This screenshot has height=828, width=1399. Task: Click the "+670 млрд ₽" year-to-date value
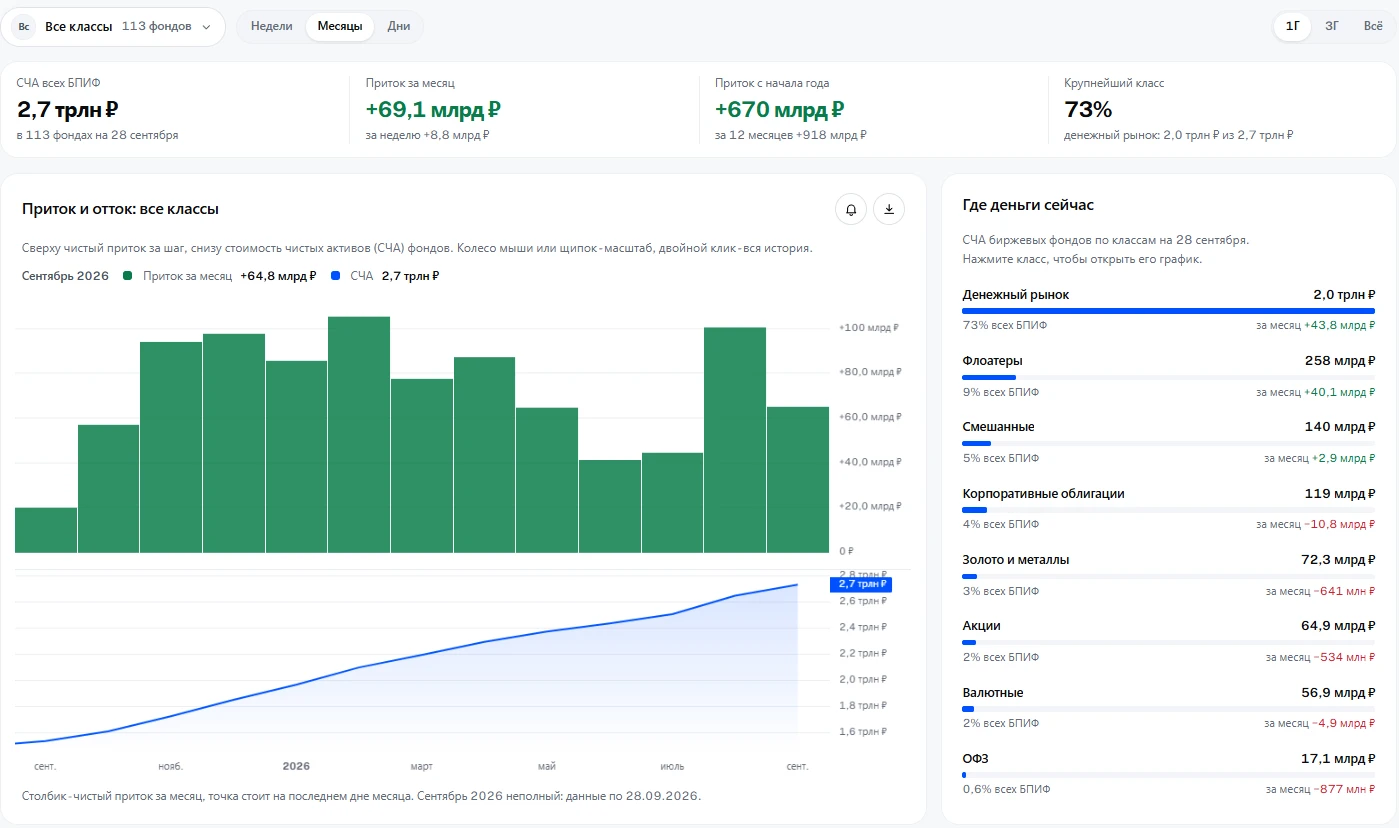[780, 110]
